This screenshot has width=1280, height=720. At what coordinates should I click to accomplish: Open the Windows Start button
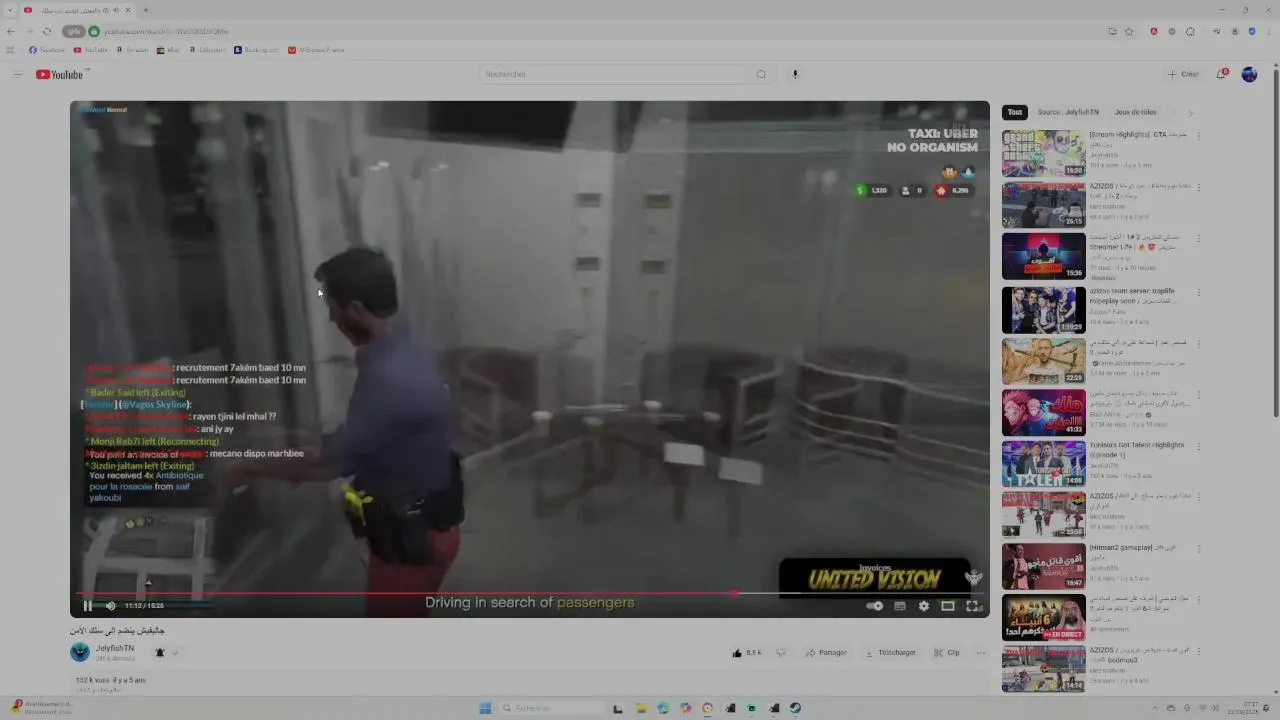[485, 708]
